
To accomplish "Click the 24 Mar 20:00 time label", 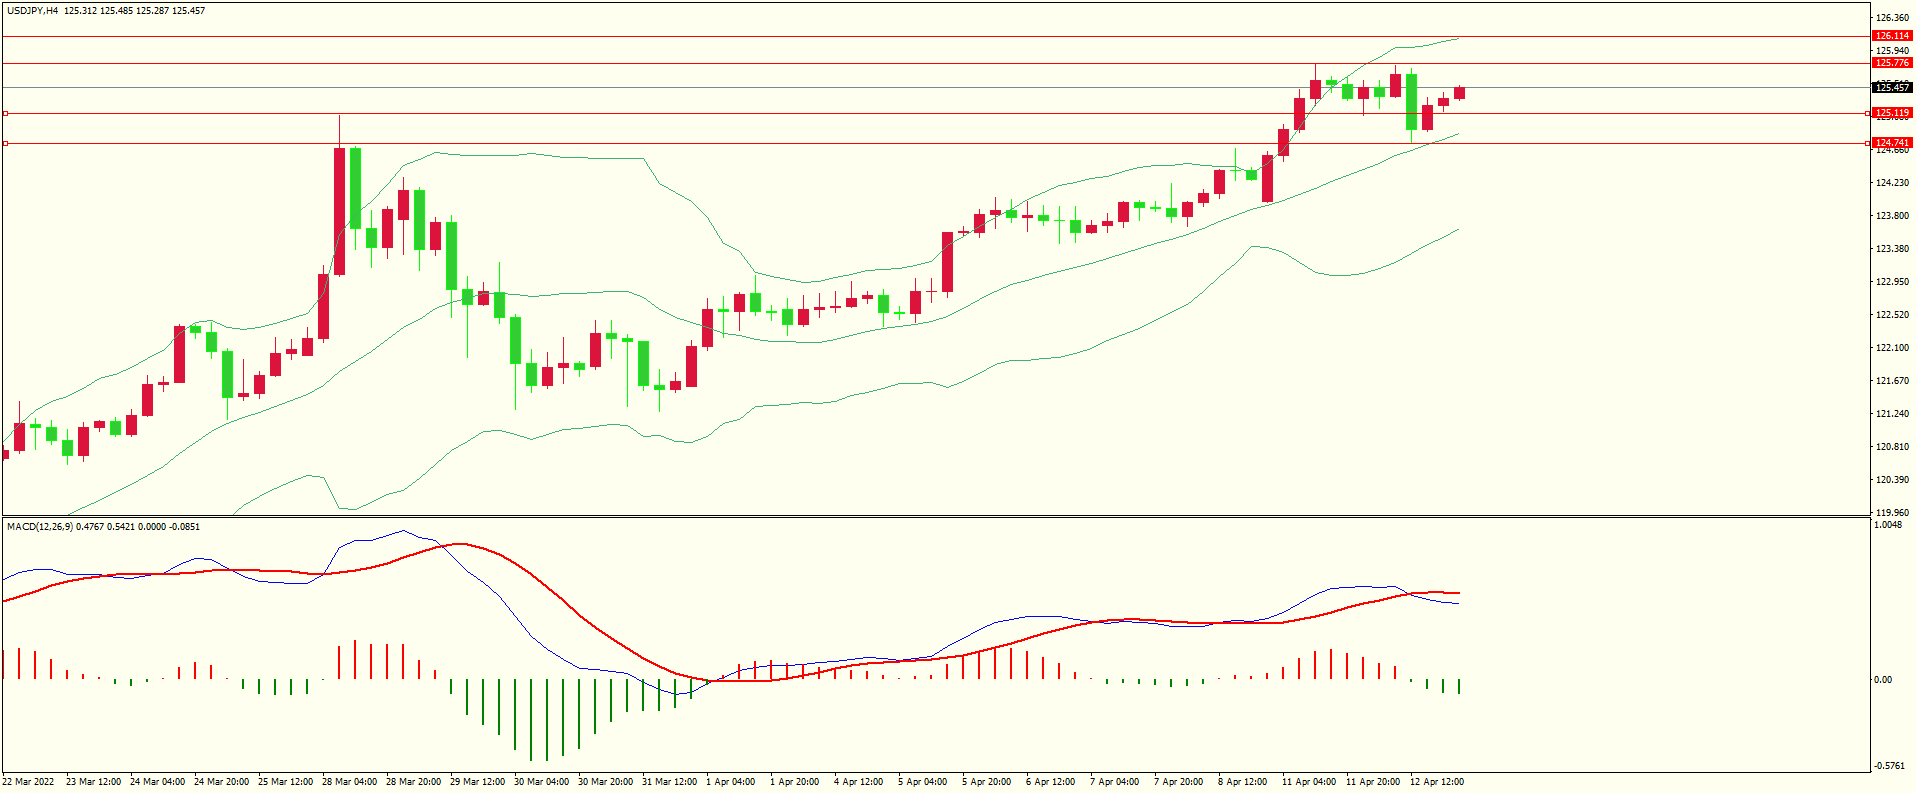I will [221, 782].
